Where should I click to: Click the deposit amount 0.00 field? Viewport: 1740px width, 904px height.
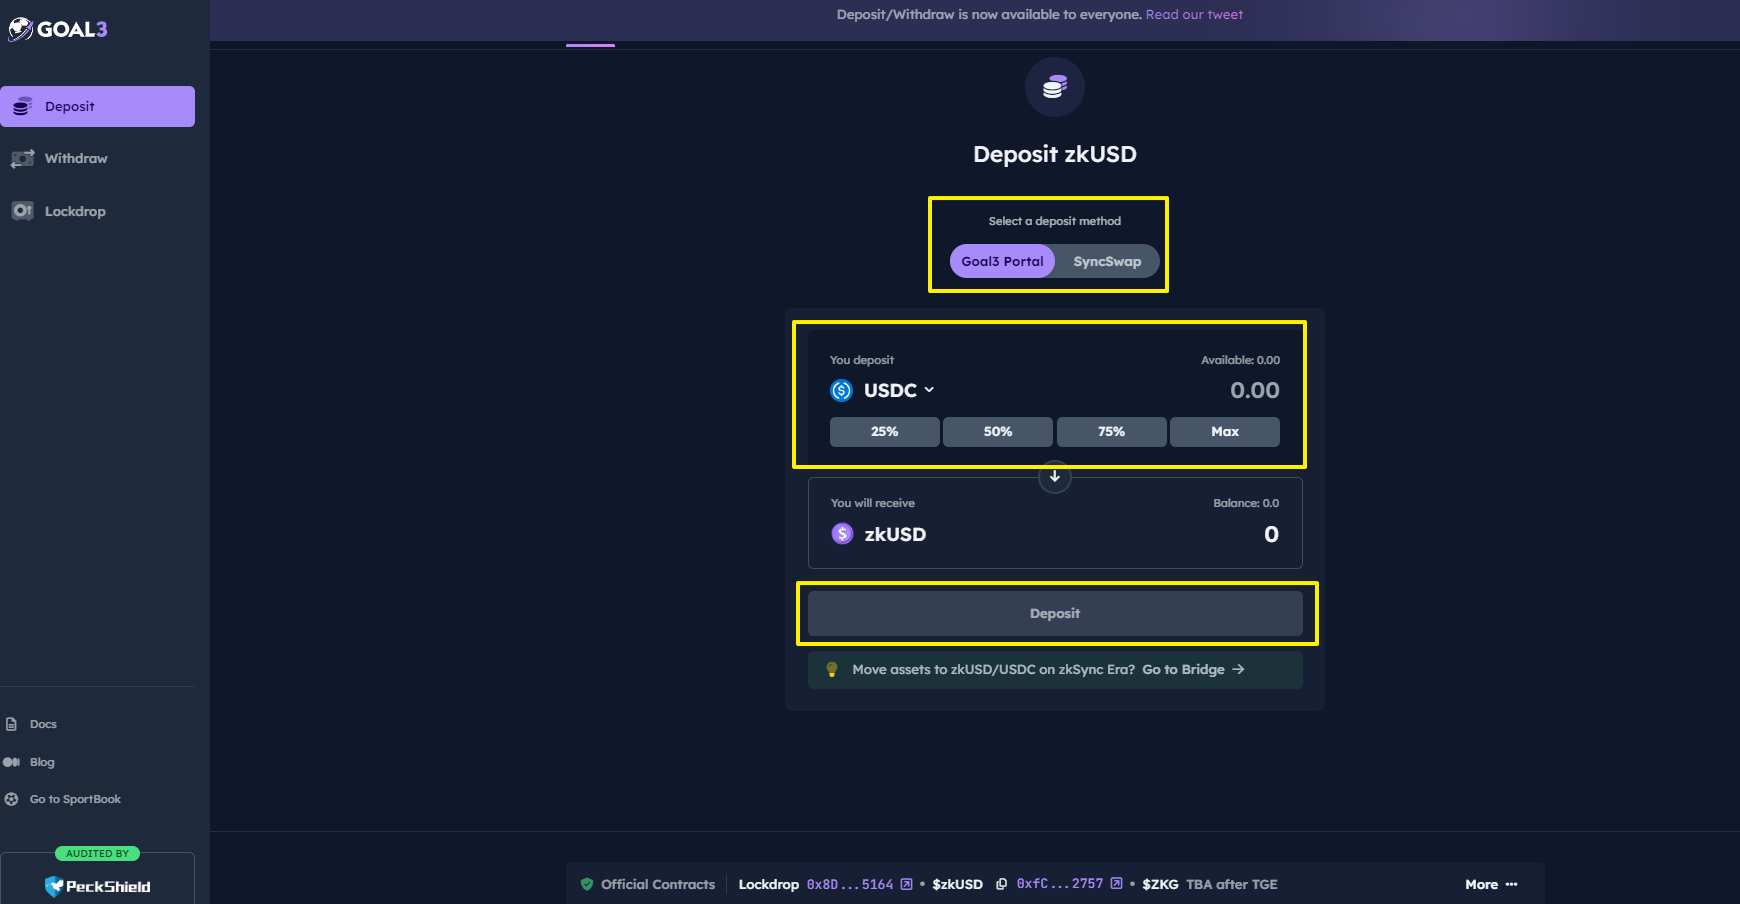point(1254,390)
